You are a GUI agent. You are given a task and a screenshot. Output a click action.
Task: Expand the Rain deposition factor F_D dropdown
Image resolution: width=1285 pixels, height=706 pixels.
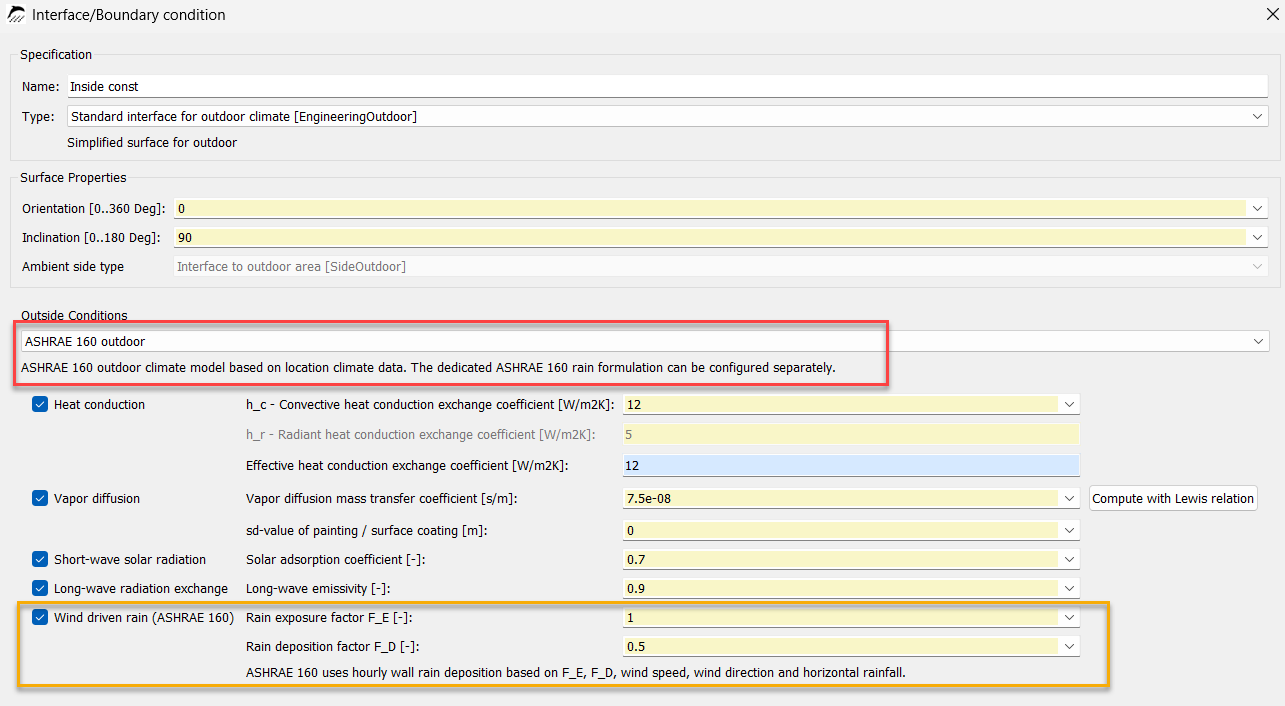click(1070, 647)
